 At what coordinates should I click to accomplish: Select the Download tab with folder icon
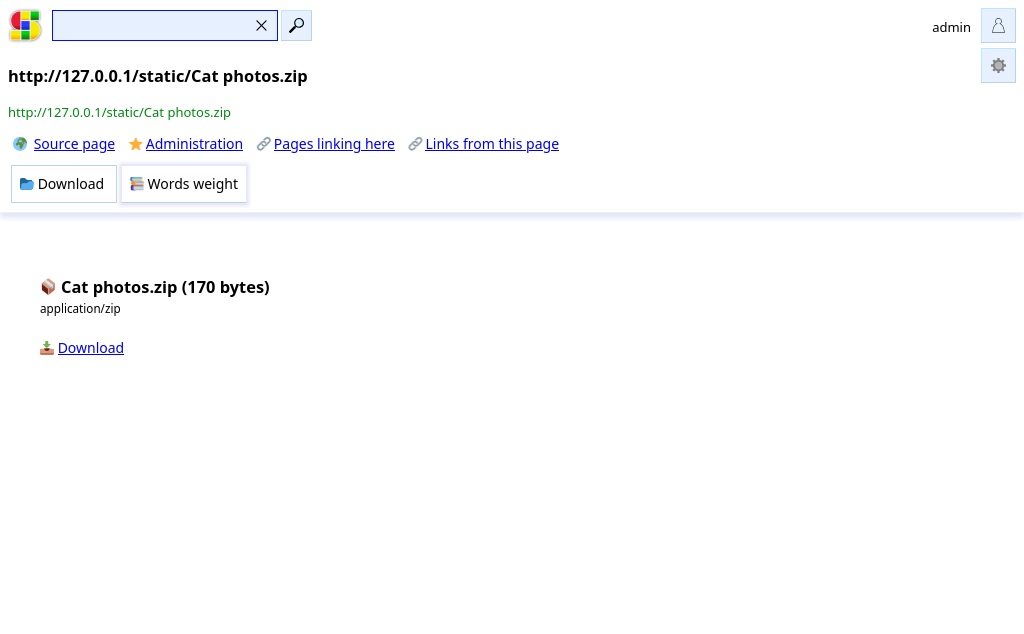(x=64, y=184)
